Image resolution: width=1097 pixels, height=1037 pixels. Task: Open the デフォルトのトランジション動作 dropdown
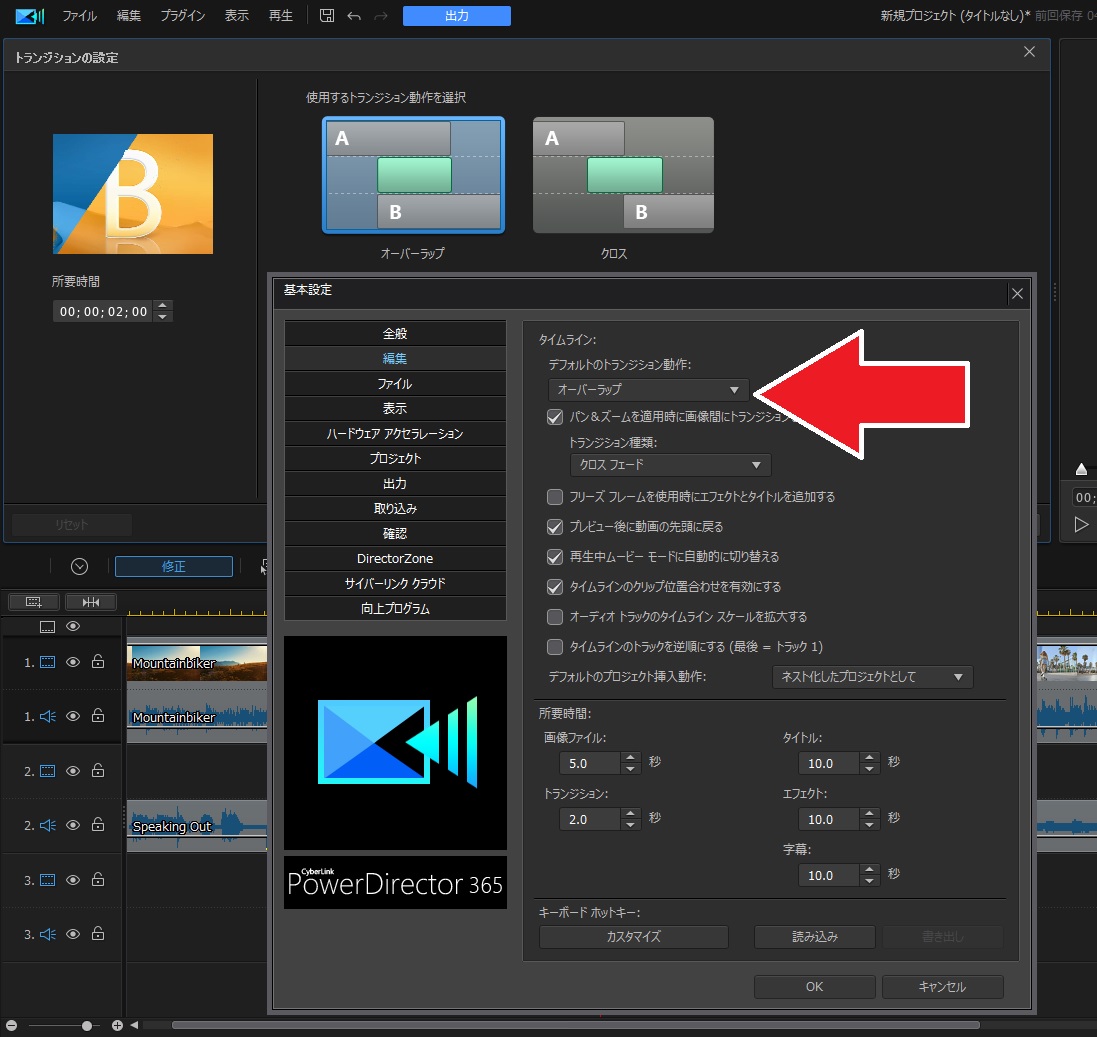pos(648,390)
